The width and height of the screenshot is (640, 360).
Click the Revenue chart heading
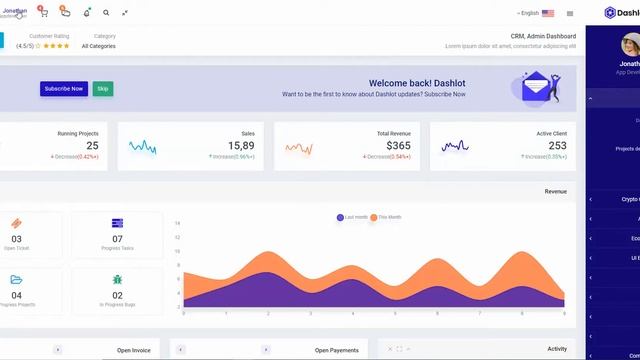[556, 191]
